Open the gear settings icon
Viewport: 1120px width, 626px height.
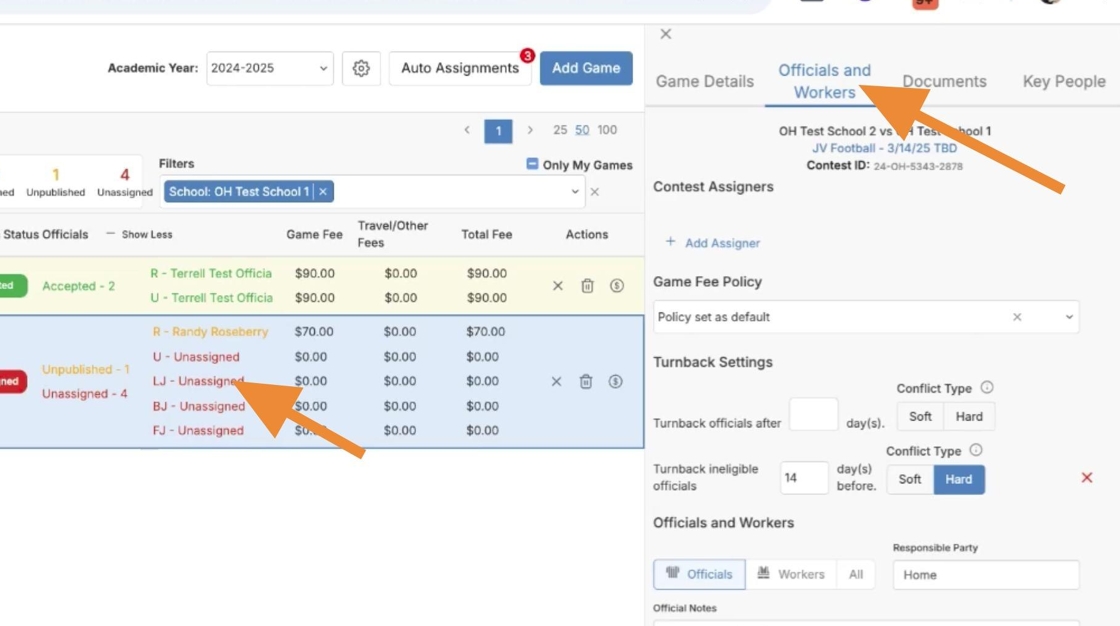[361, 68]
